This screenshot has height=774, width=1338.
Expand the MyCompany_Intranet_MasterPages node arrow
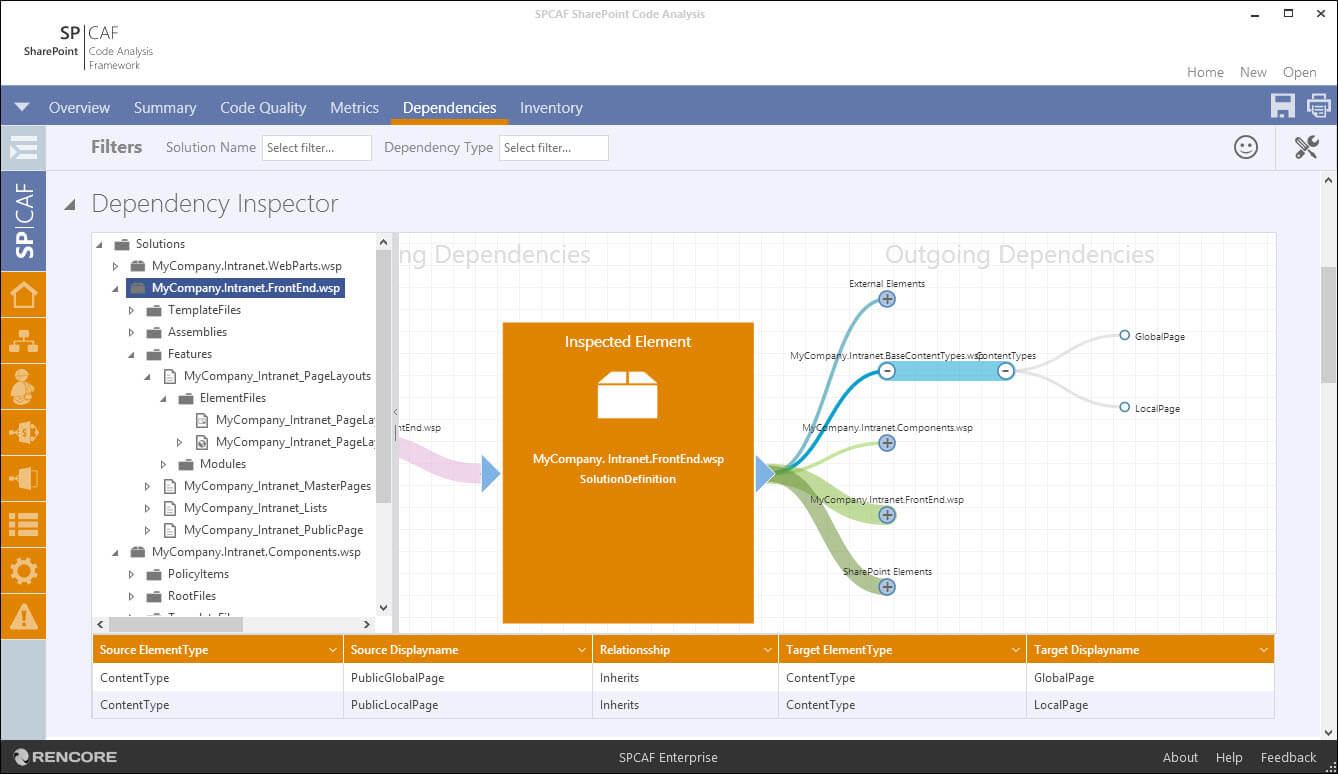pos(147,486)
